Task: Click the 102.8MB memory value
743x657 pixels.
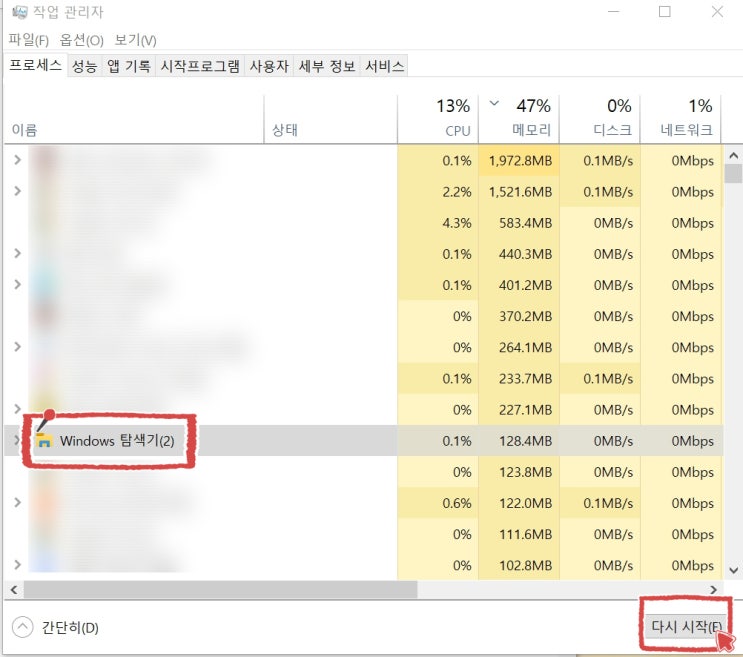Action: (x=526, y=566)
